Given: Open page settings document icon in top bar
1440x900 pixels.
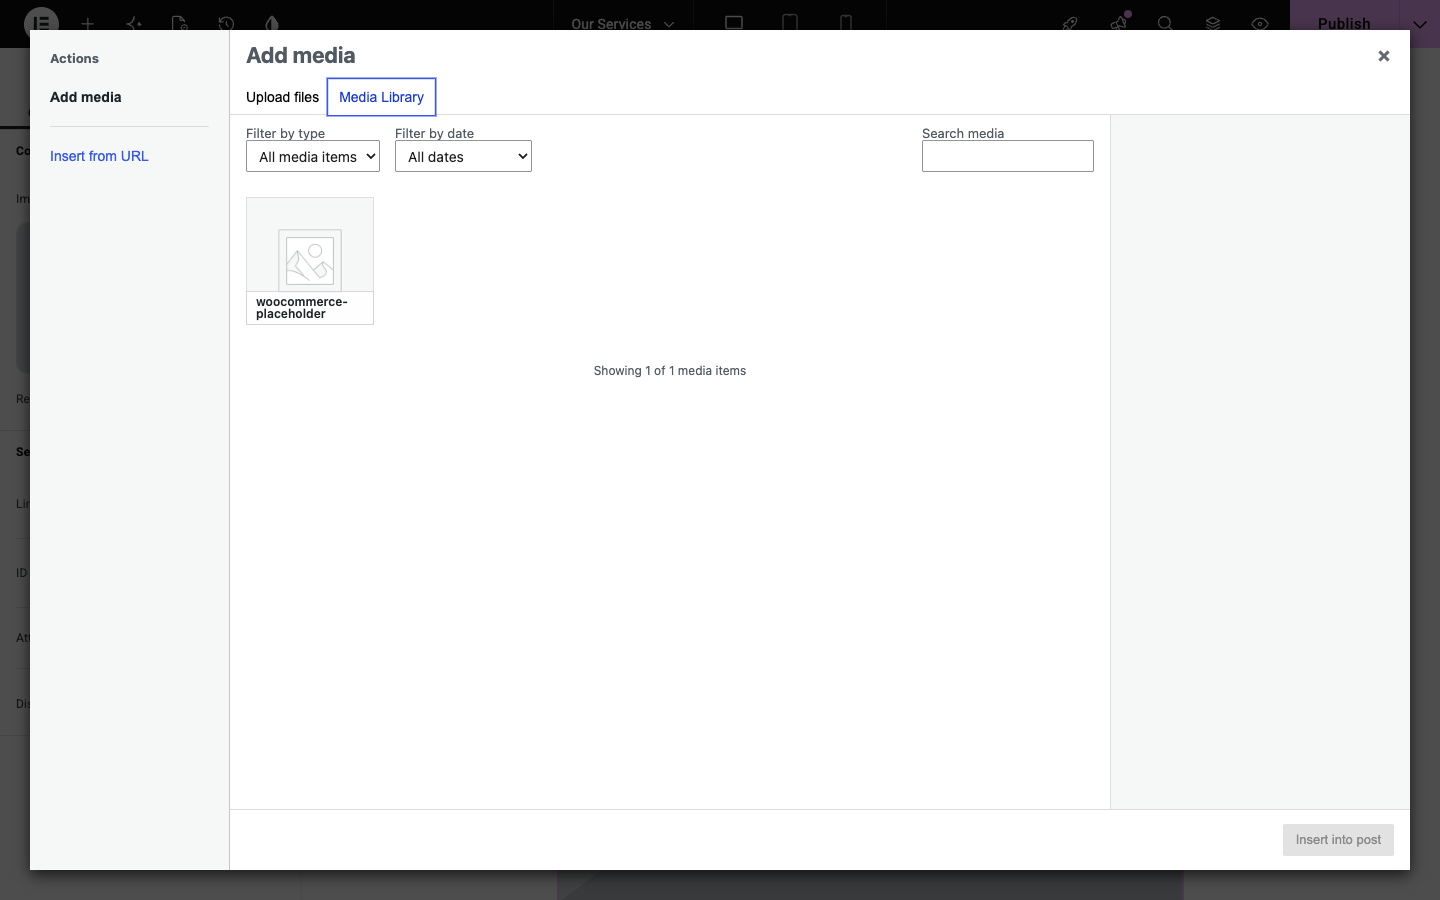Looking at the screenshot, I should click(x=180, y=23).
